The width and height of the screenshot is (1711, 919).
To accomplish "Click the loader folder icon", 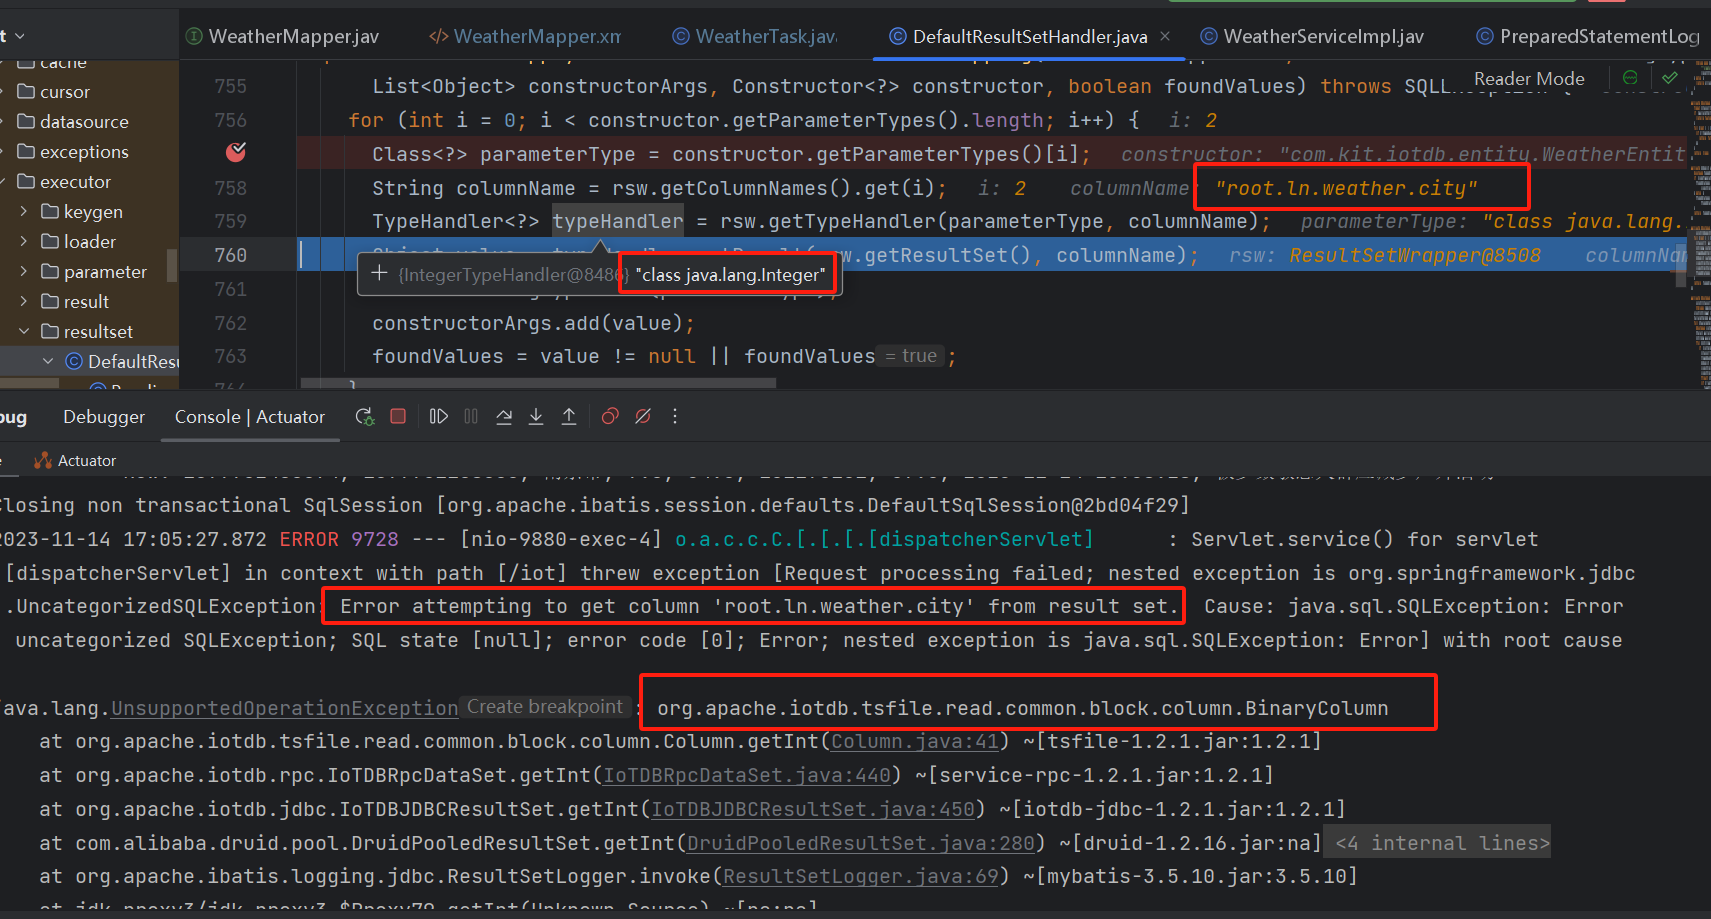I will coord(50,241).
